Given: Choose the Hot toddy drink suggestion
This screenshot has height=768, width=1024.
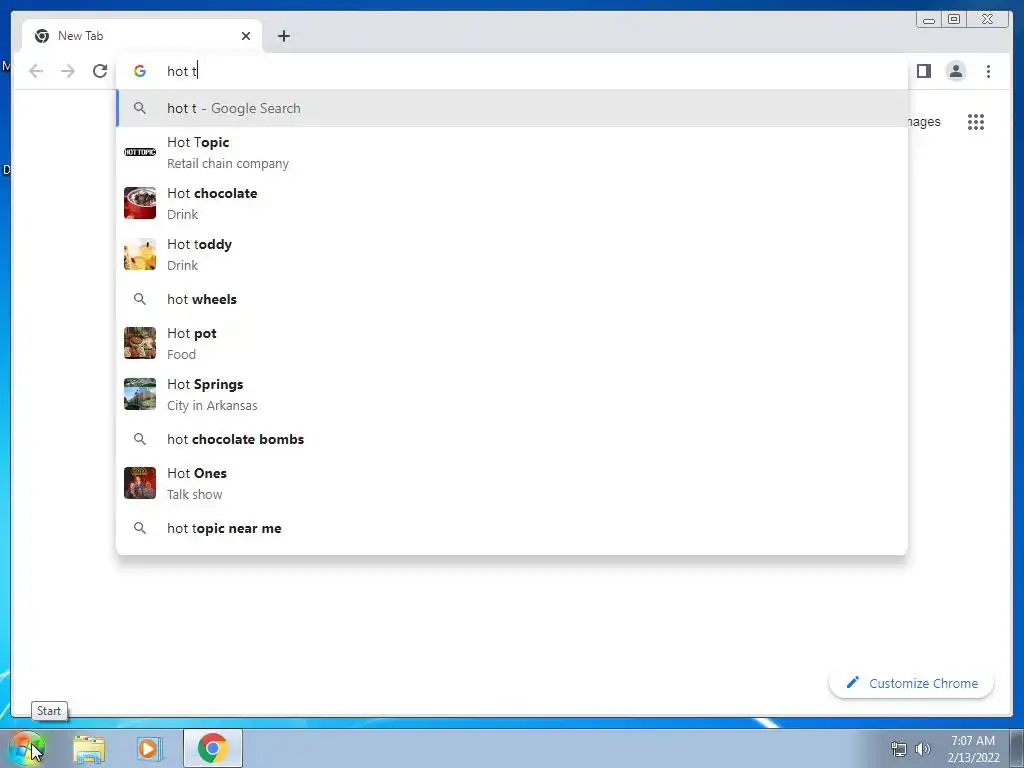Looking at the screenshot, I should [x=512, y=254].
